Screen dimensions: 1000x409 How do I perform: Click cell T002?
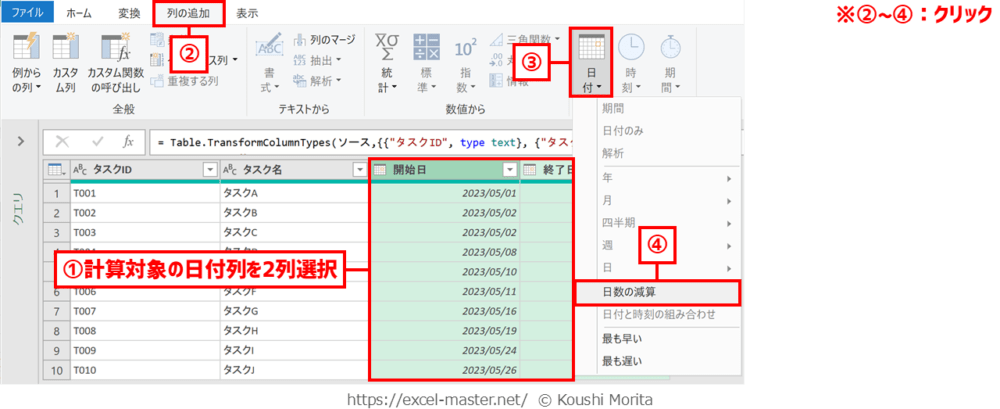coord(145,212)
